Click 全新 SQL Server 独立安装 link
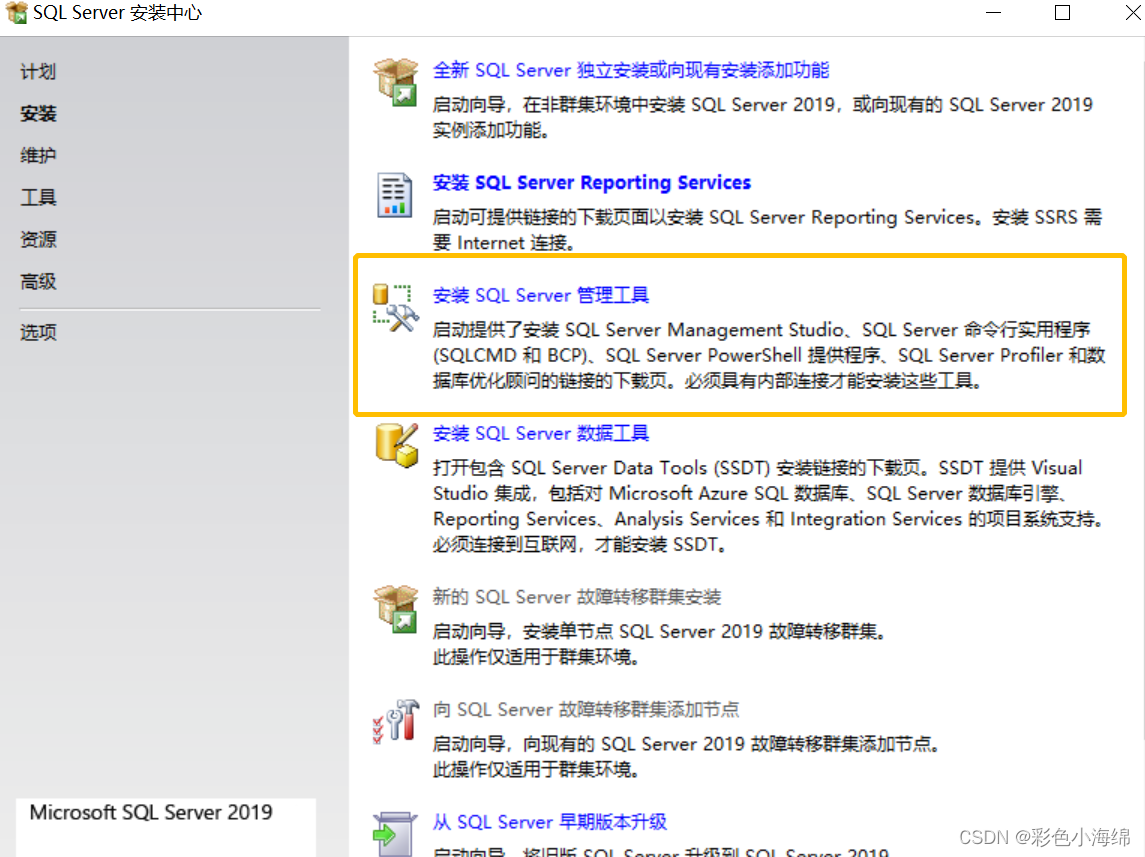This screenshot has width=1145, height=857. pos(631,70)
